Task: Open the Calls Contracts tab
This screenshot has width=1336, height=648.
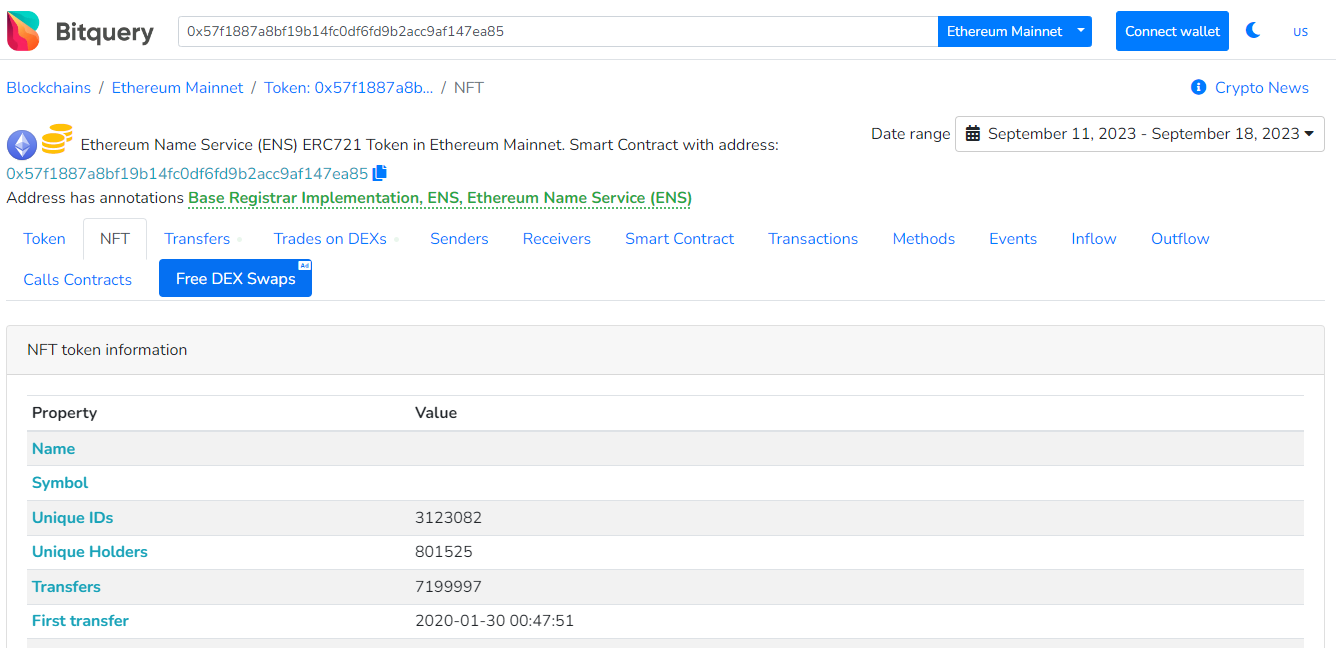Action: click(78, 279)
